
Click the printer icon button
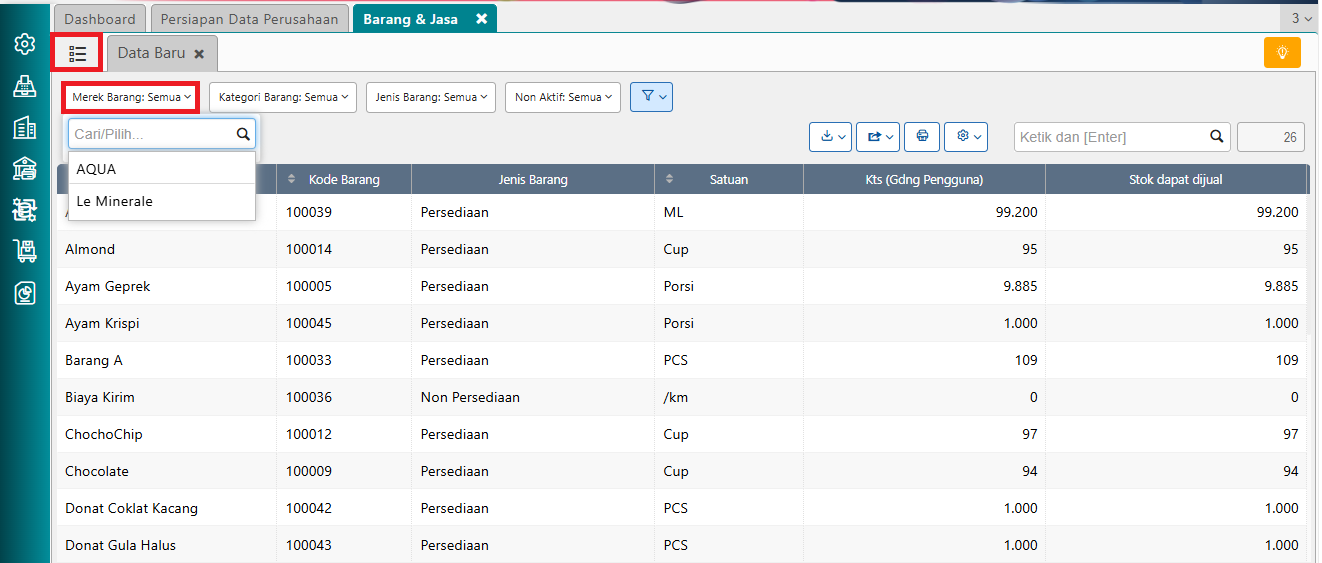(922, 136)
